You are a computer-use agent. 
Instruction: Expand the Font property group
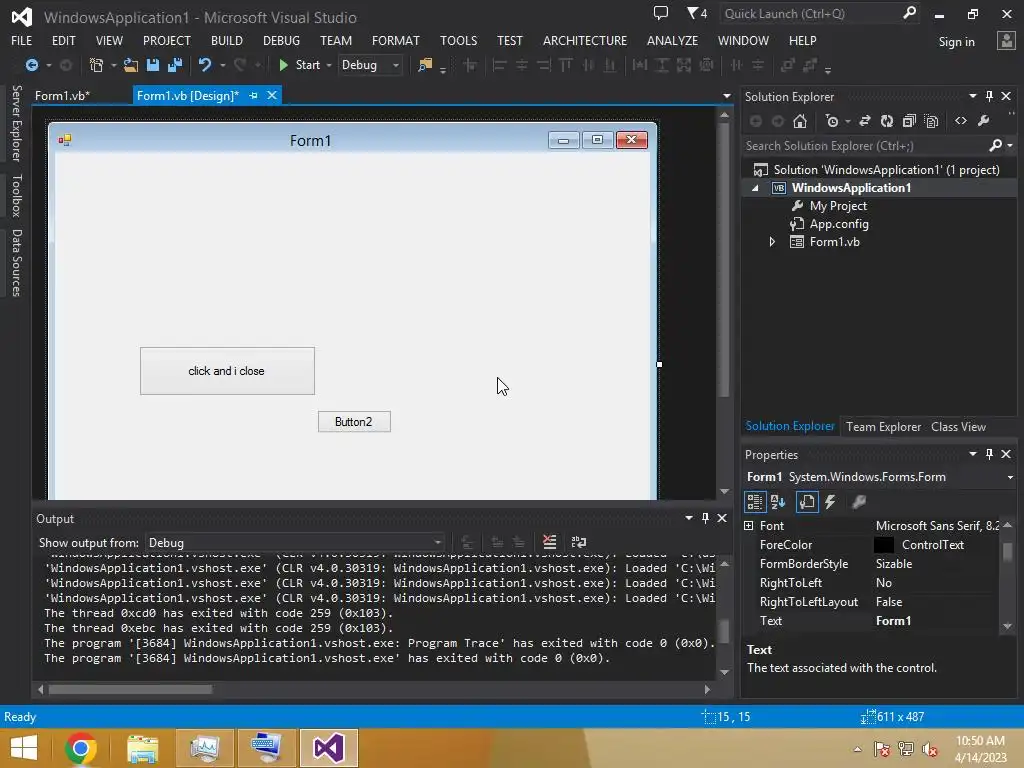pyautogui.click(x=749, y=526)
